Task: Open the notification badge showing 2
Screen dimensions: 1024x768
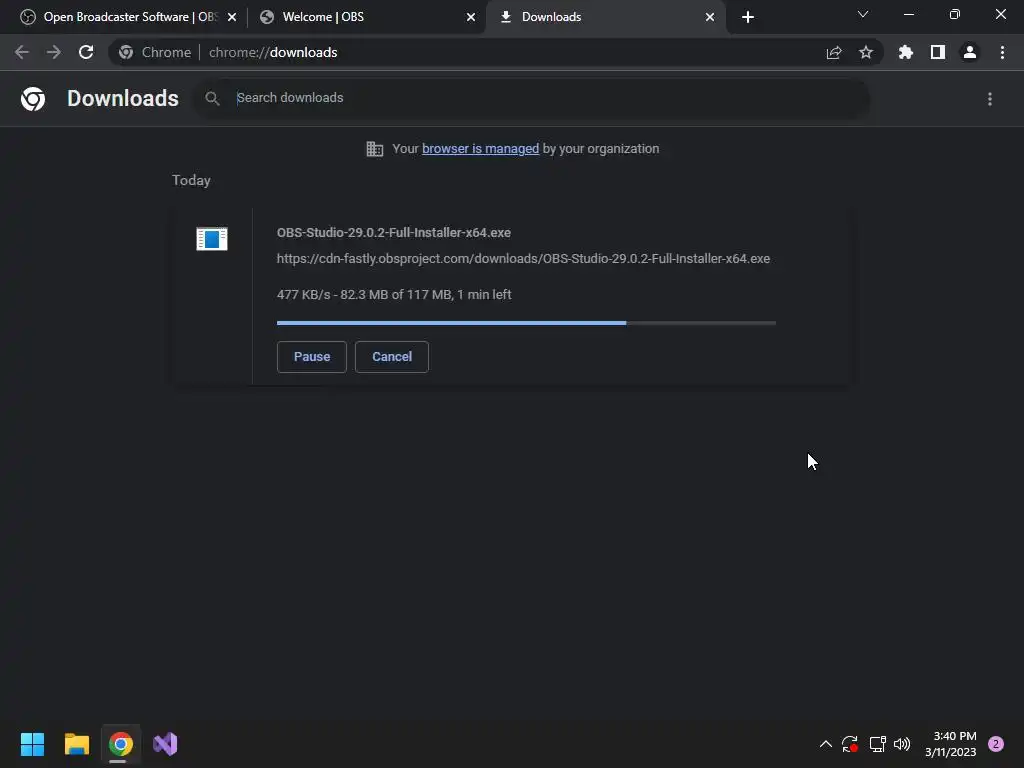Action: [x=996, y=744]
